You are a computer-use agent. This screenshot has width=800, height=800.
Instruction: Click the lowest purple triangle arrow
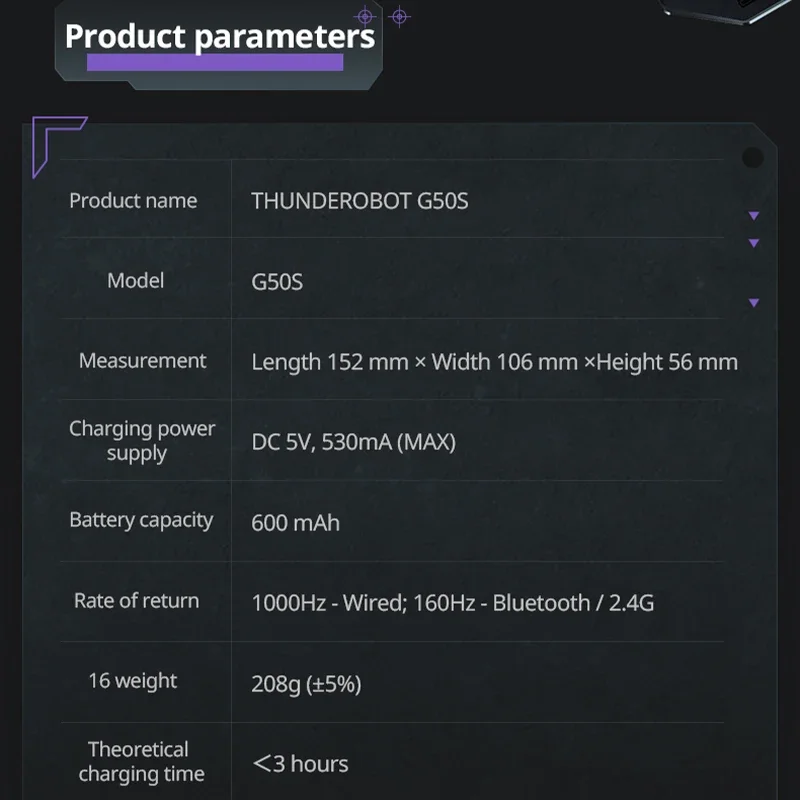pos(754,303)
